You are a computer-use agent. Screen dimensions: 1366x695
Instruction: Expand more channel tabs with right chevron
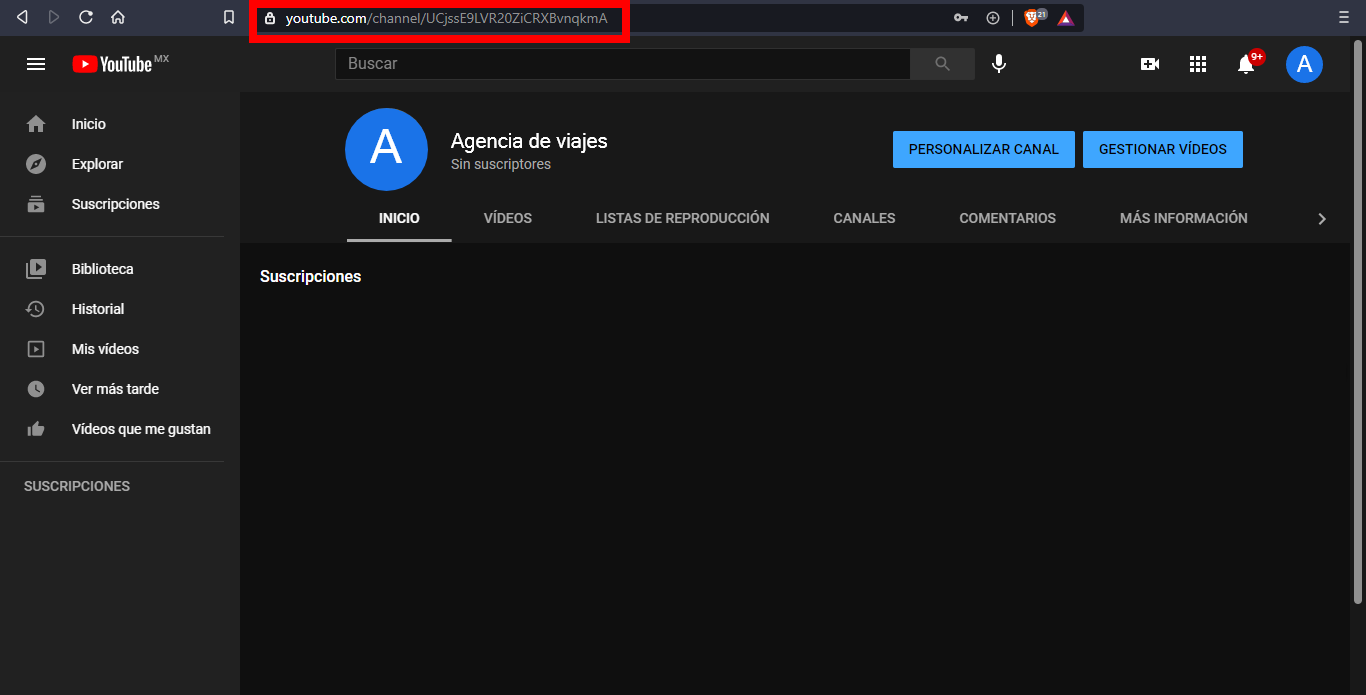coord(1322,219)
